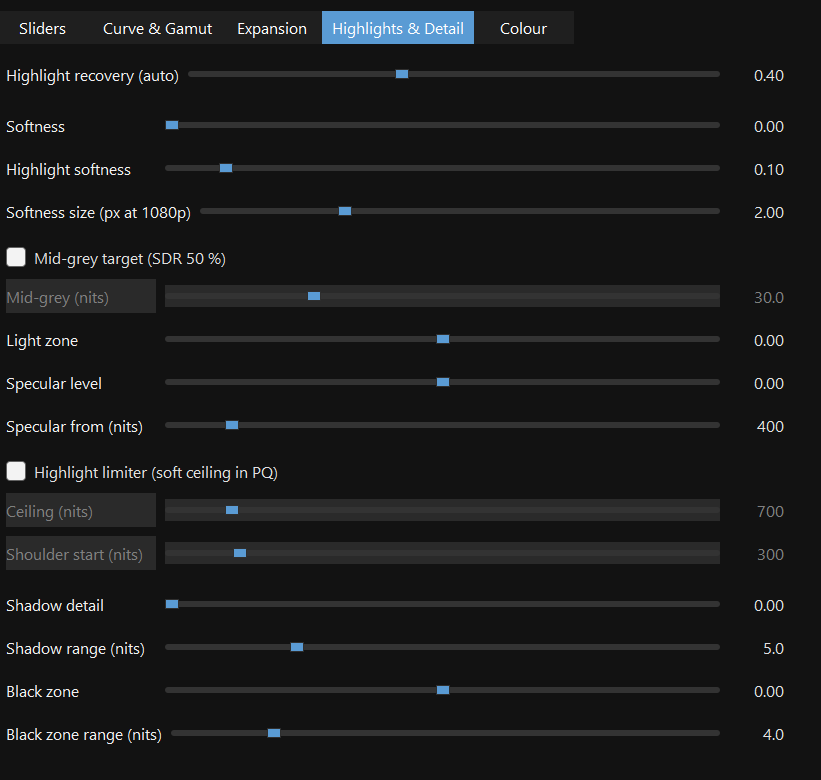821x780 pixels.
Task: Click the Highlight recovery slider handle
Action: [402, 74]
